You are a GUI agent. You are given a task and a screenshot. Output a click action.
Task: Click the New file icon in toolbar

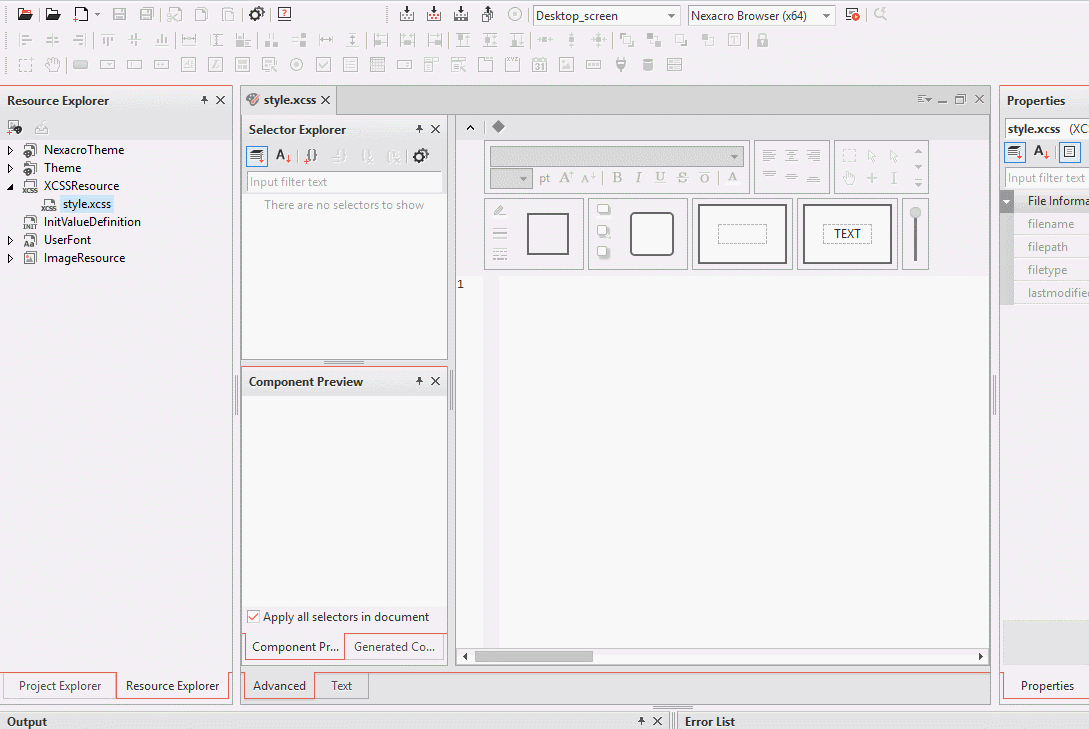point(81,14)
